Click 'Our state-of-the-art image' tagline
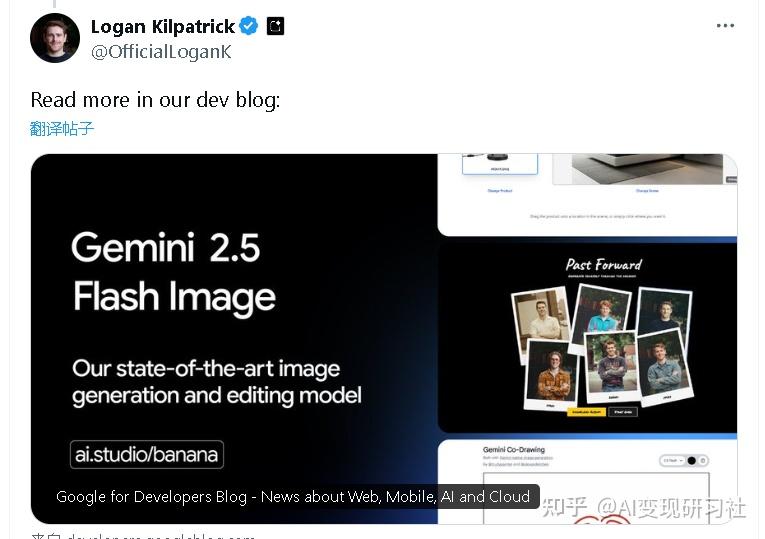This screenshot has width=765, height=539. [206, 368]
